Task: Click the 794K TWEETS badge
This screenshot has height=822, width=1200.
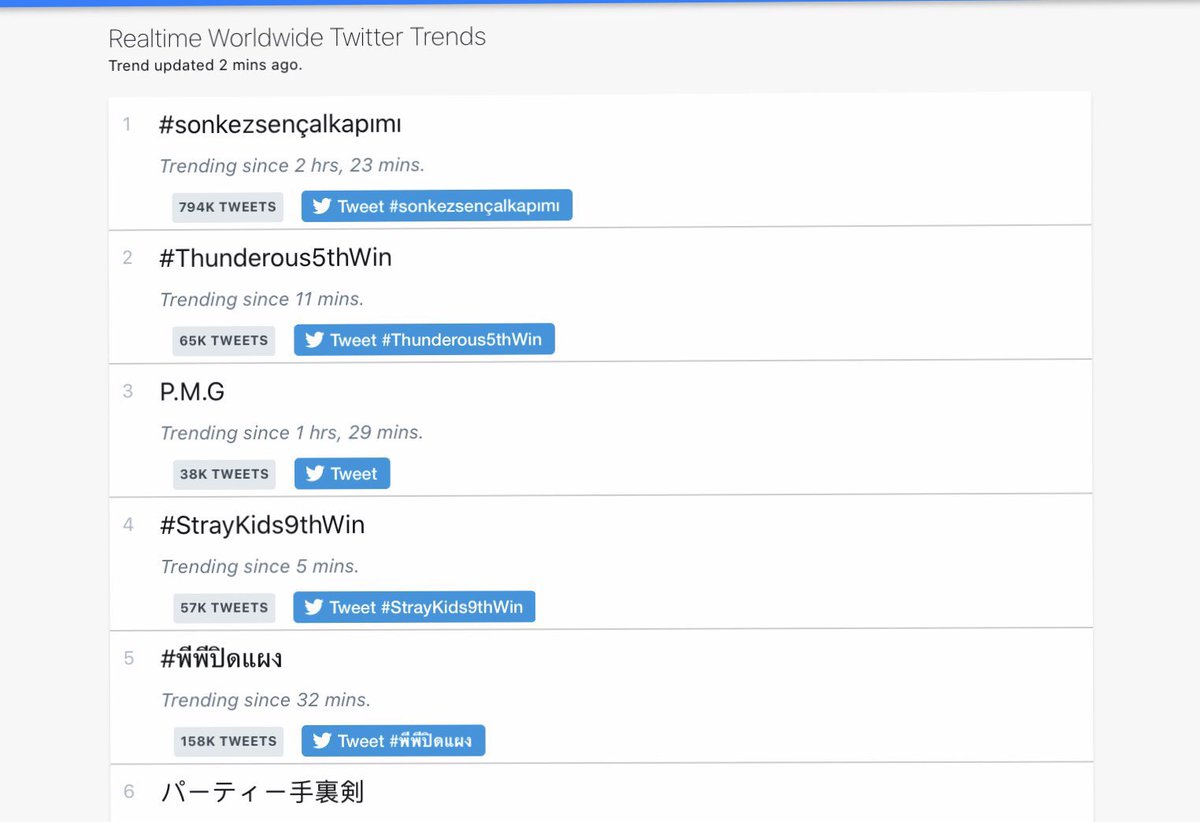Action: click(228, 207)
